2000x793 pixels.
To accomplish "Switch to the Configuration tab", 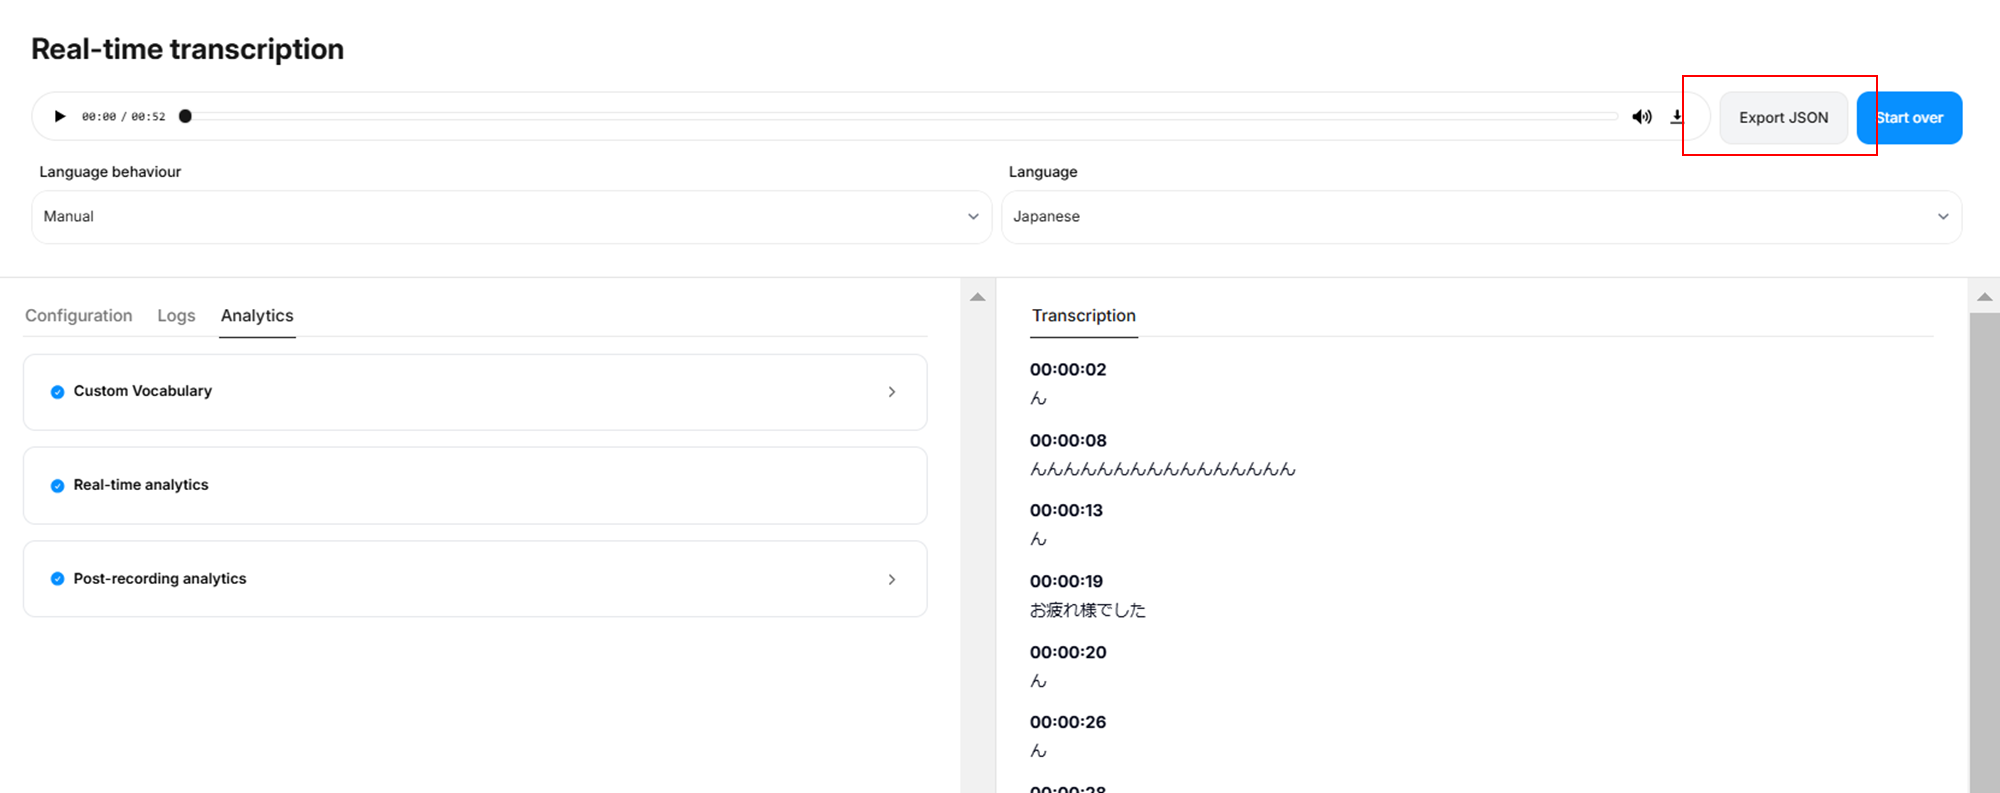I will 78,316.
